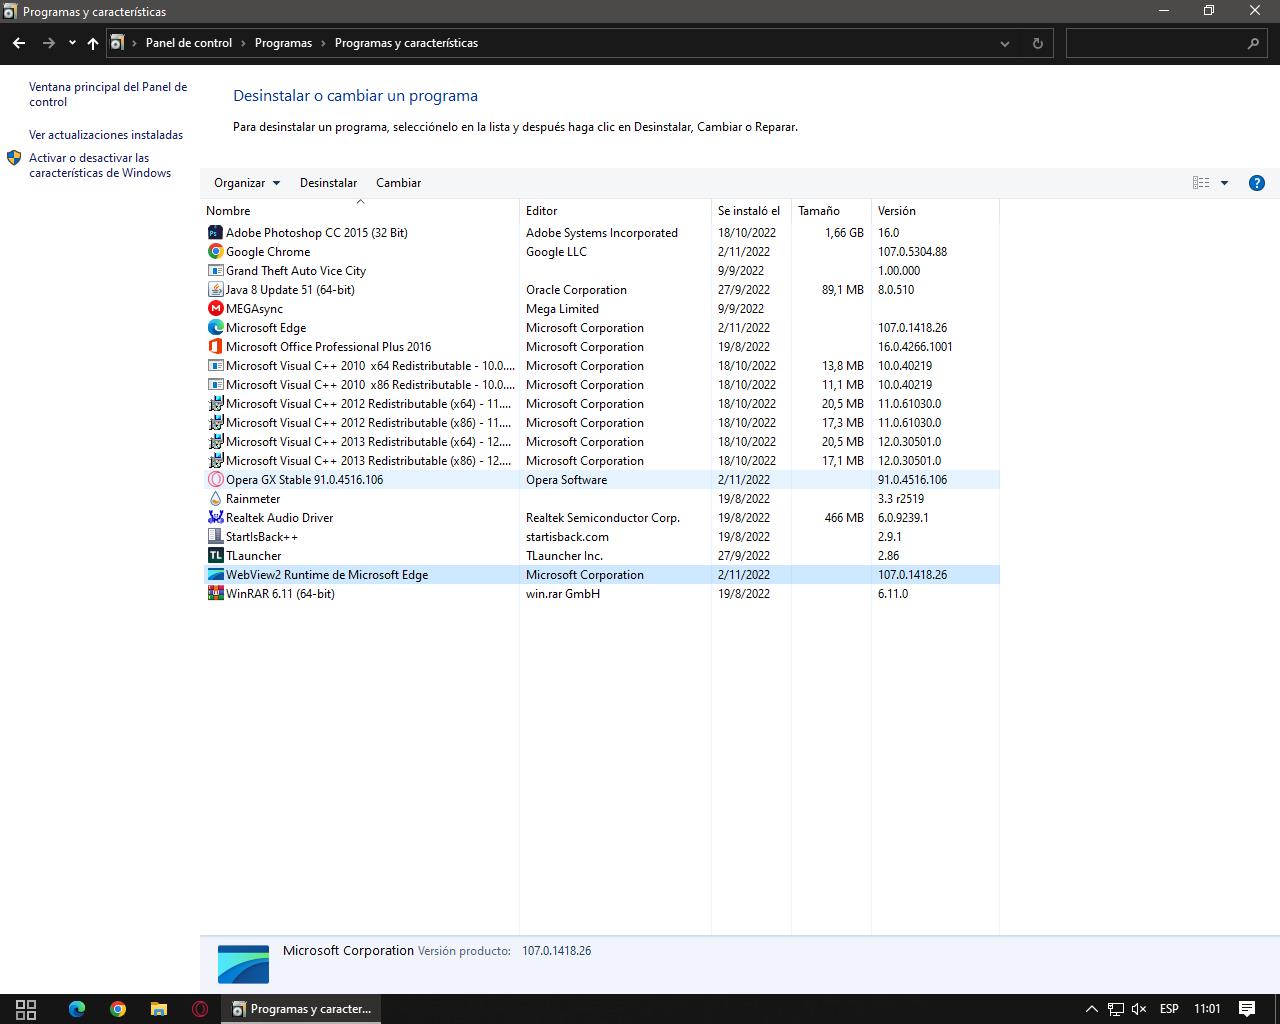The width and height of the screenshot is (1280, 1024).
Task: Select the Google Chrome program icon
Action: tap(215, 252)
